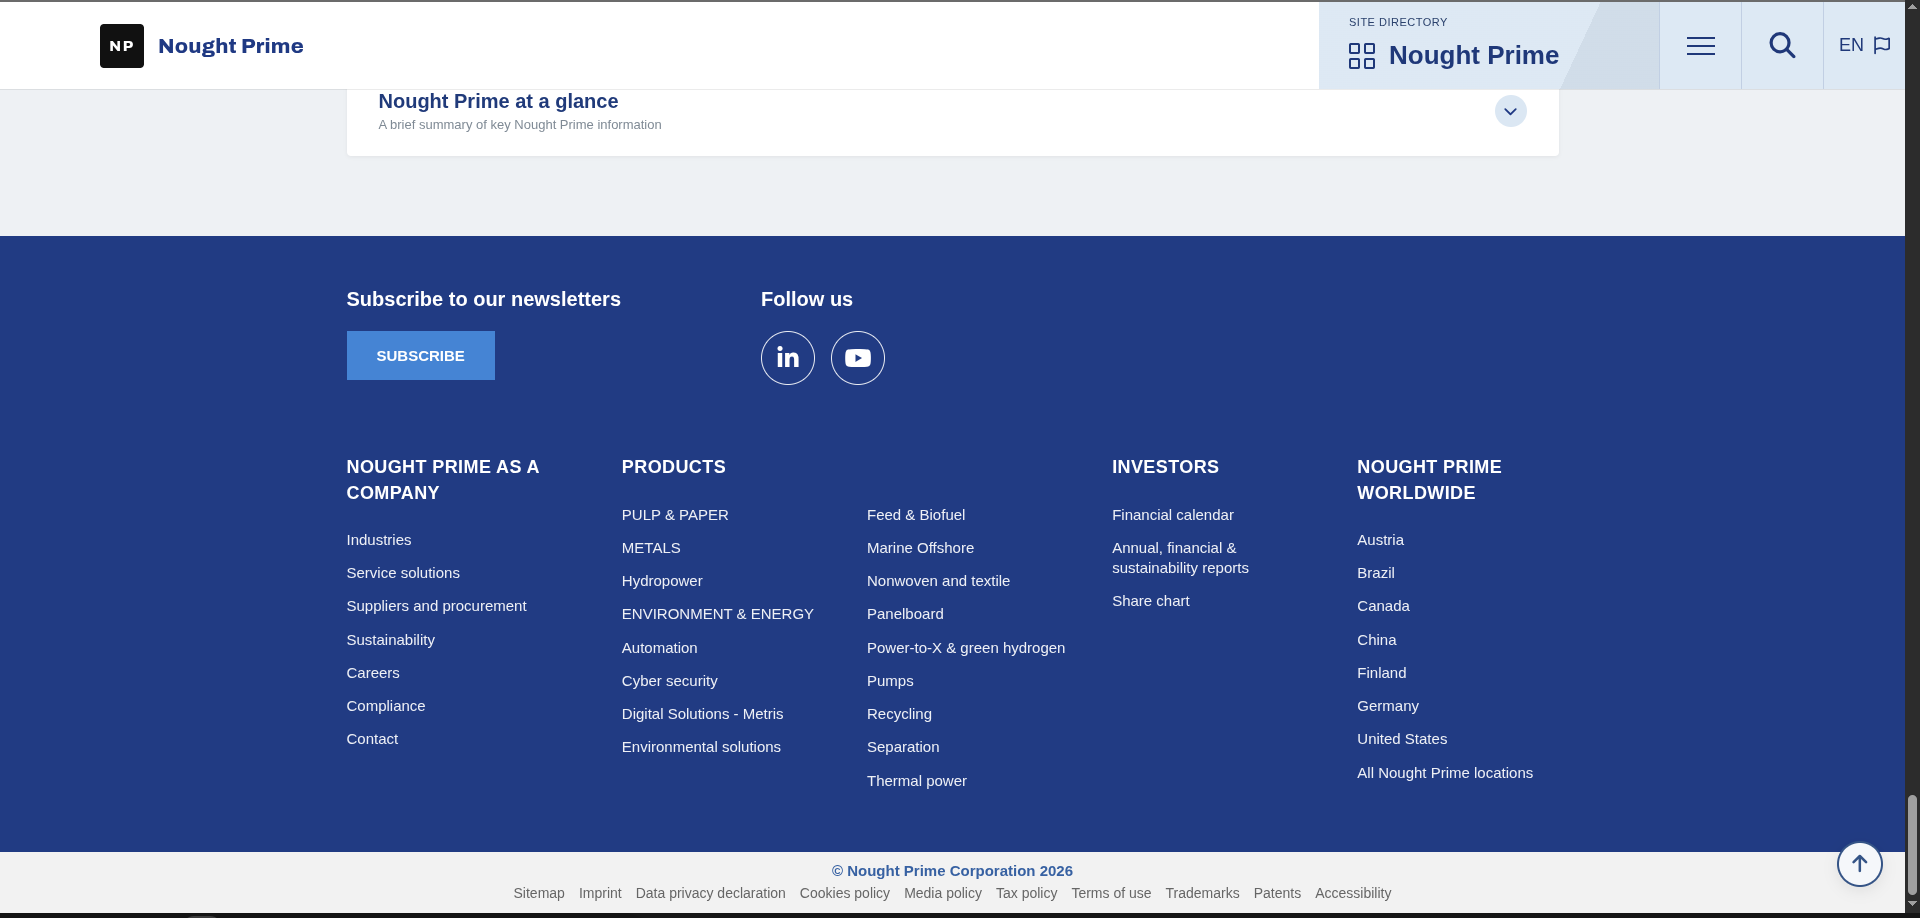Open Power-to-X & green hydrogen link

pos(965,648)
